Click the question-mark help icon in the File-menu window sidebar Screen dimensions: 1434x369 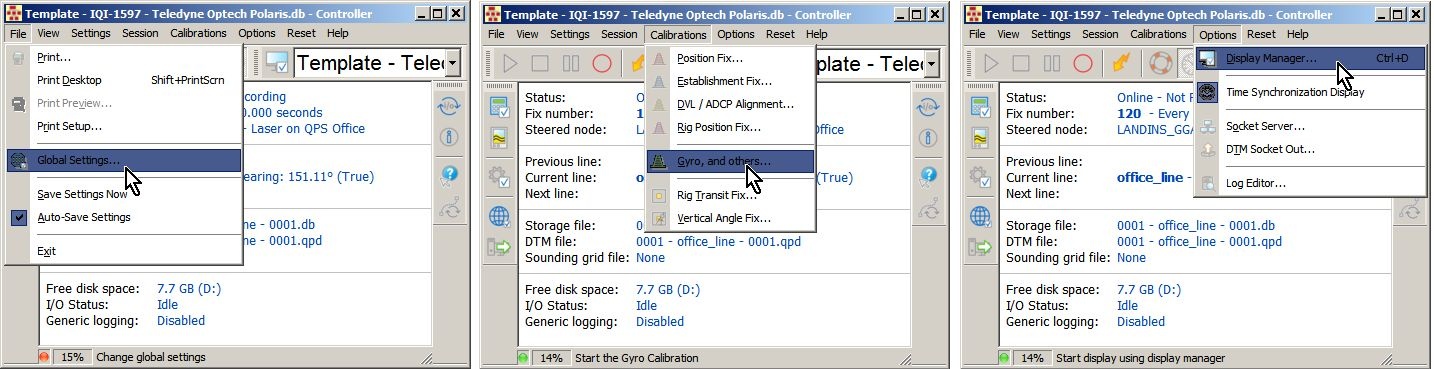click(x=450, y=175)
